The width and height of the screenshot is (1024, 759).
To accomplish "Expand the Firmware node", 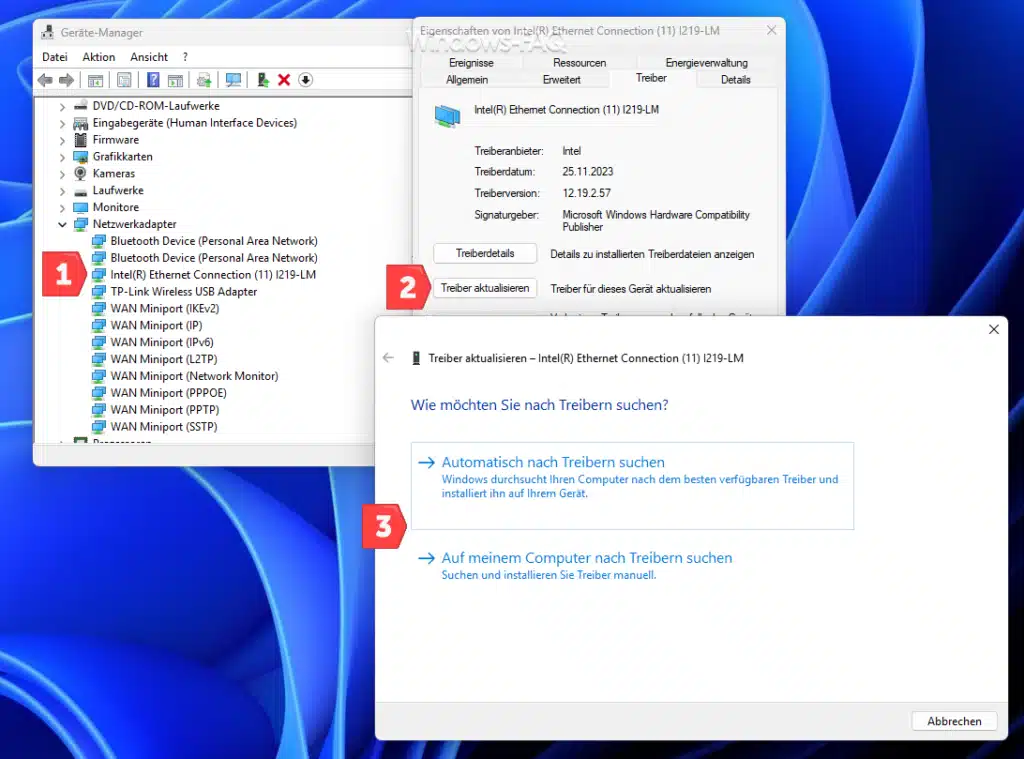I will pos(62,140).
